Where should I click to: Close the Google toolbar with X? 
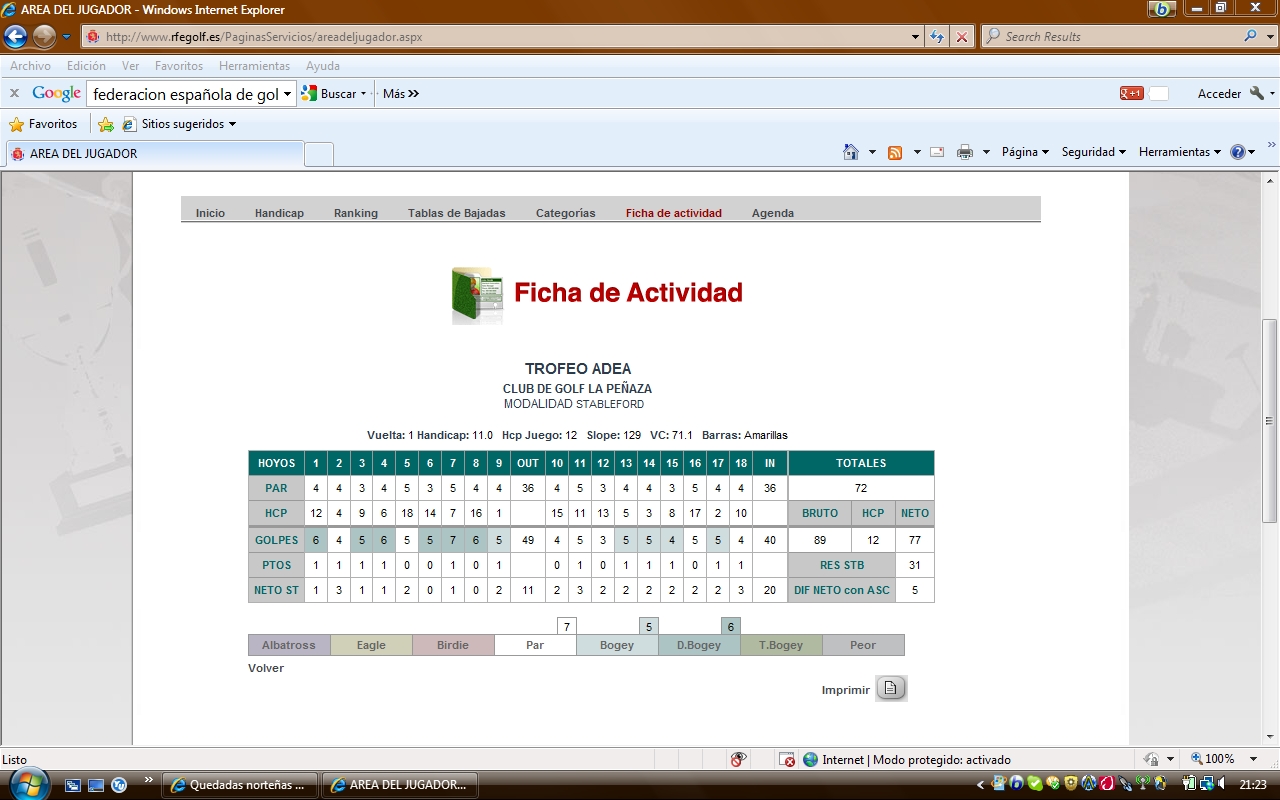[14, 93]
